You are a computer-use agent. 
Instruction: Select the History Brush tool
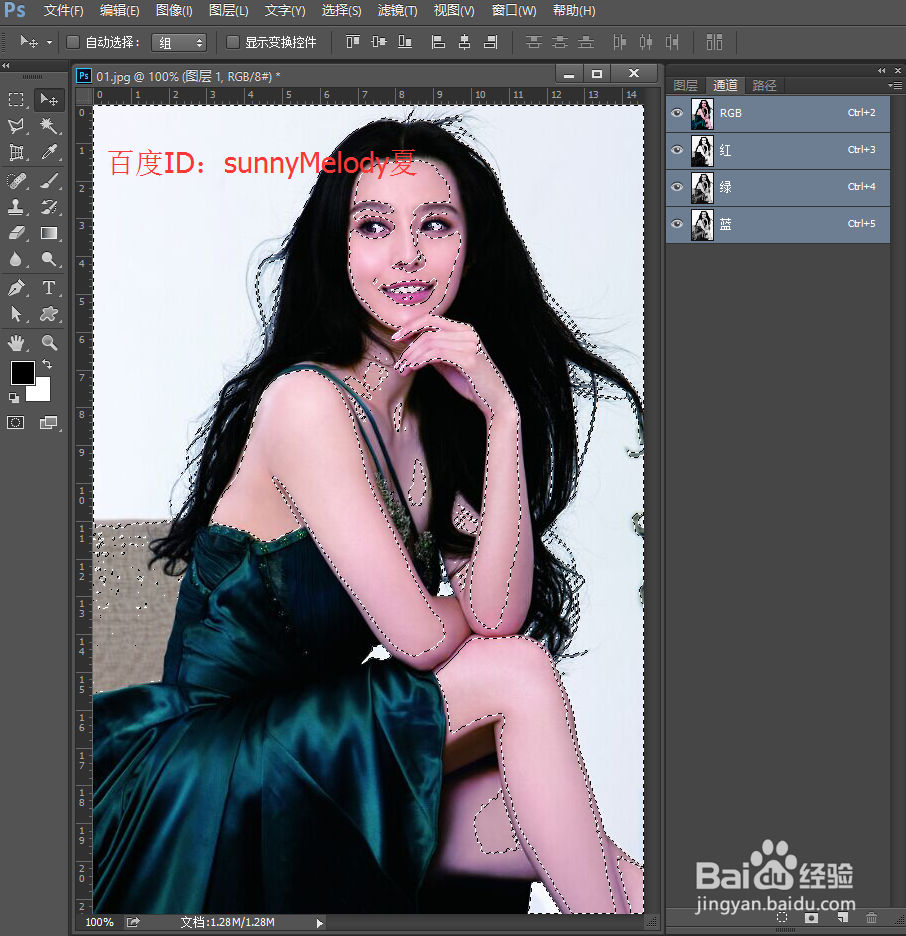[x=48, y=207]
